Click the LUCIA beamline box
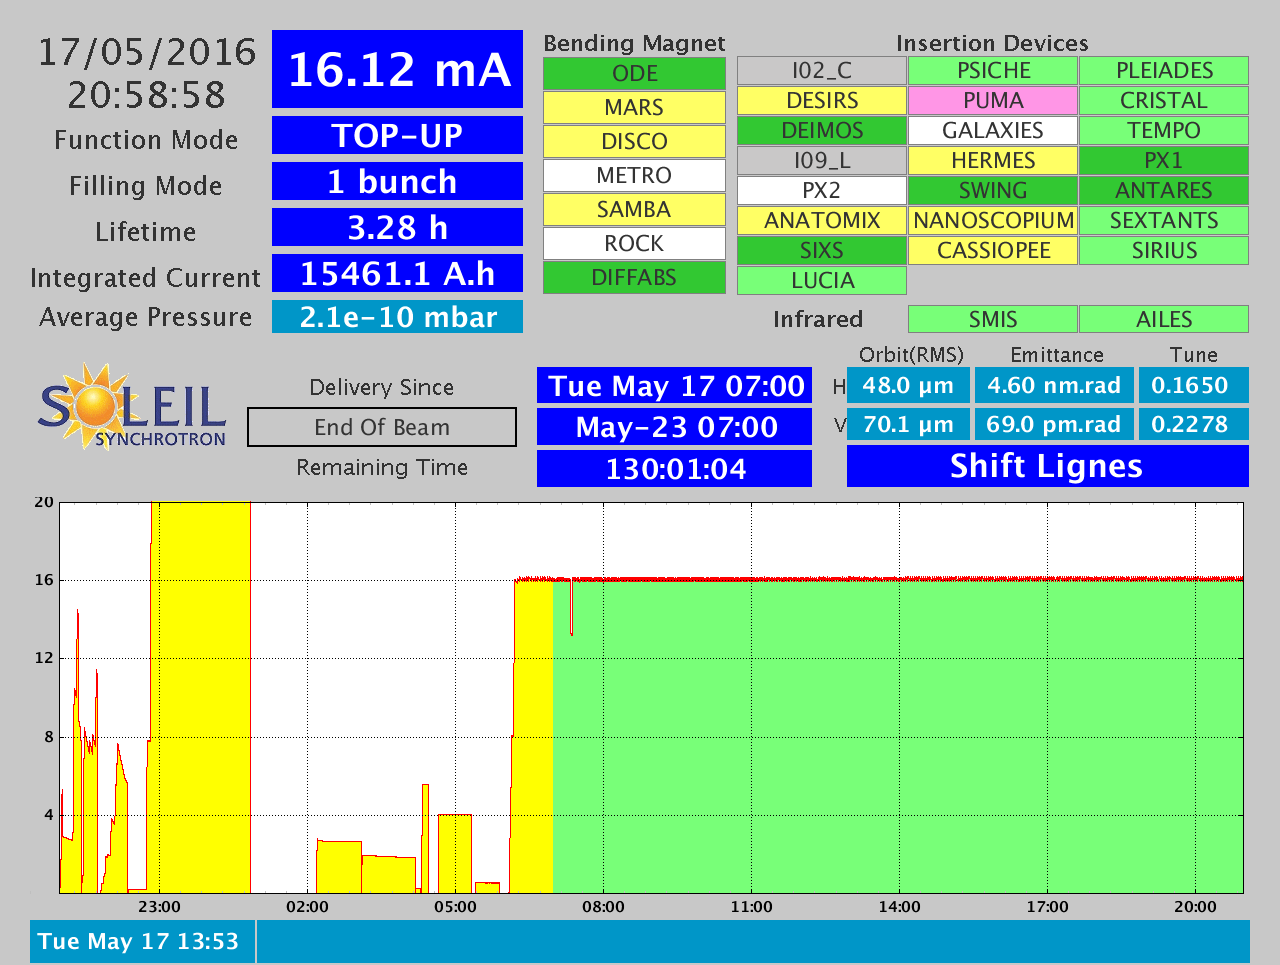This screenshot has width=1280, height=965. 822,281
